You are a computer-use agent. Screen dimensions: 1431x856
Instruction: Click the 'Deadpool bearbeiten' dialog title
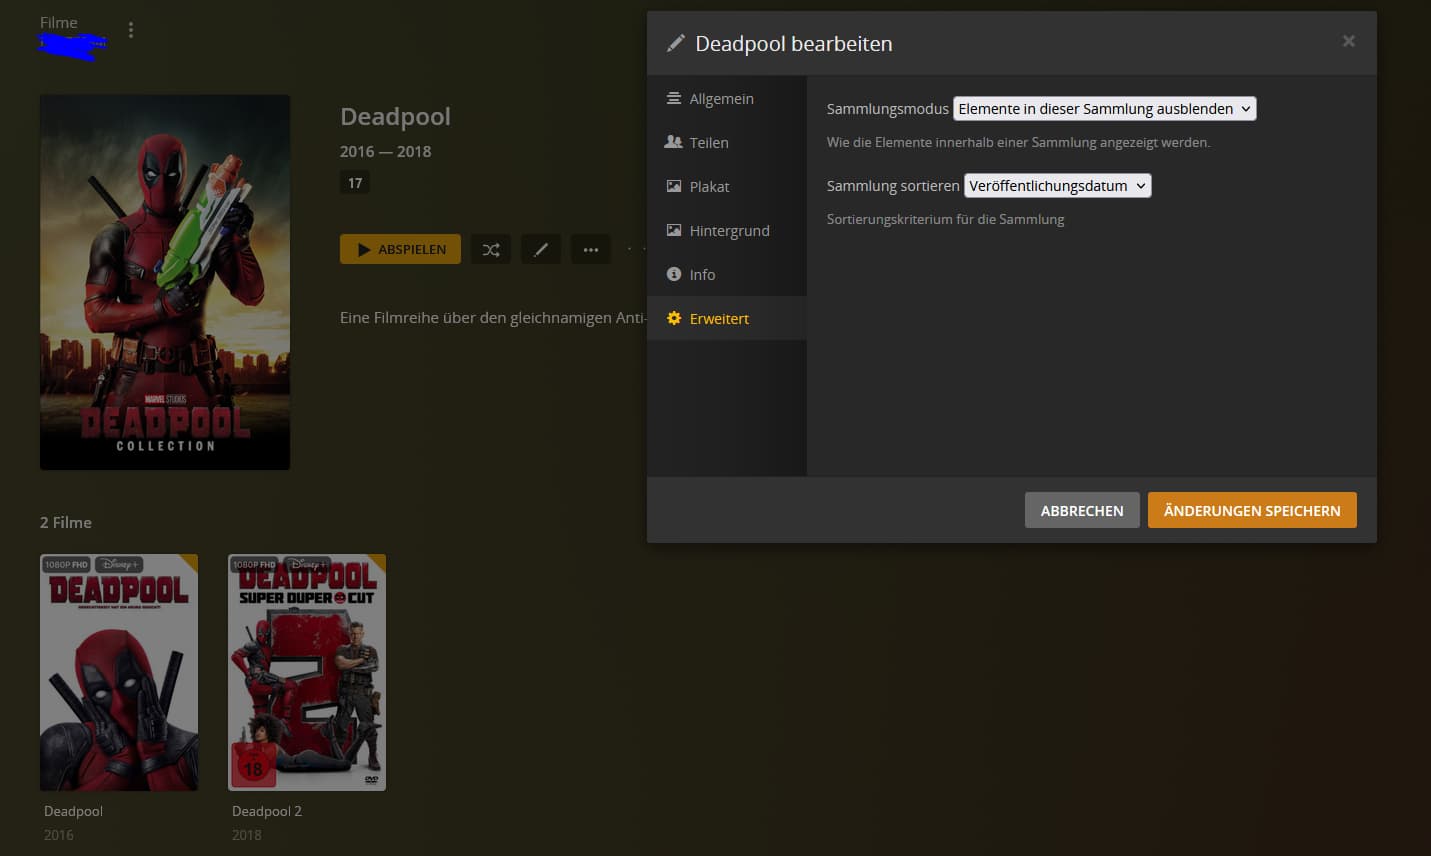794,44
